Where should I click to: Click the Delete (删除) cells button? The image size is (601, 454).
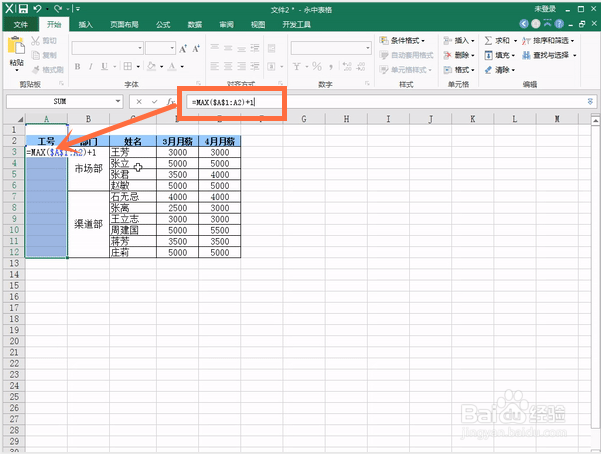coord(459,55)
